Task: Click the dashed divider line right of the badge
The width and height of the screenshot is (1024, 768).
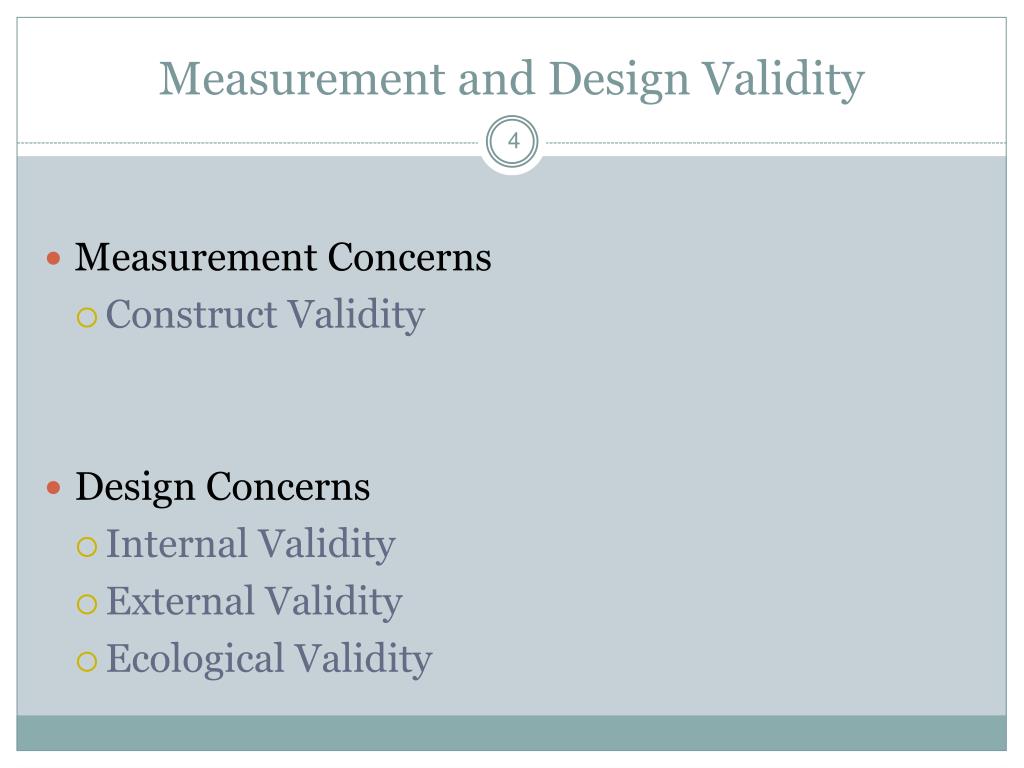Action: point(776,142)
